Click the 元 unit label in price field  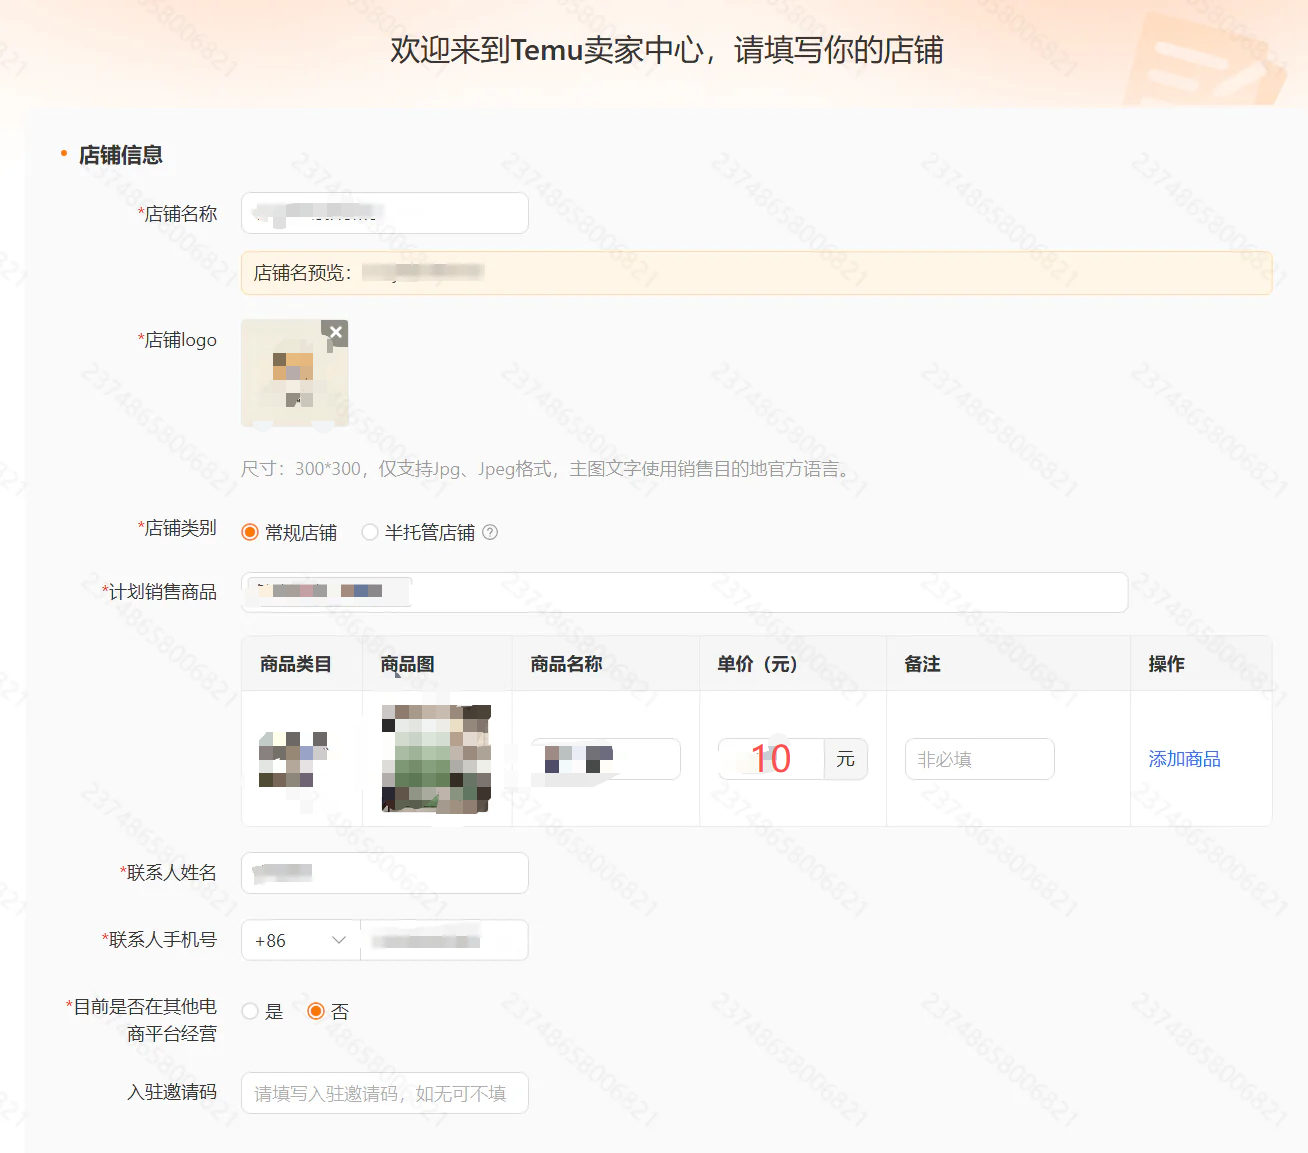[x=846, y=759]
